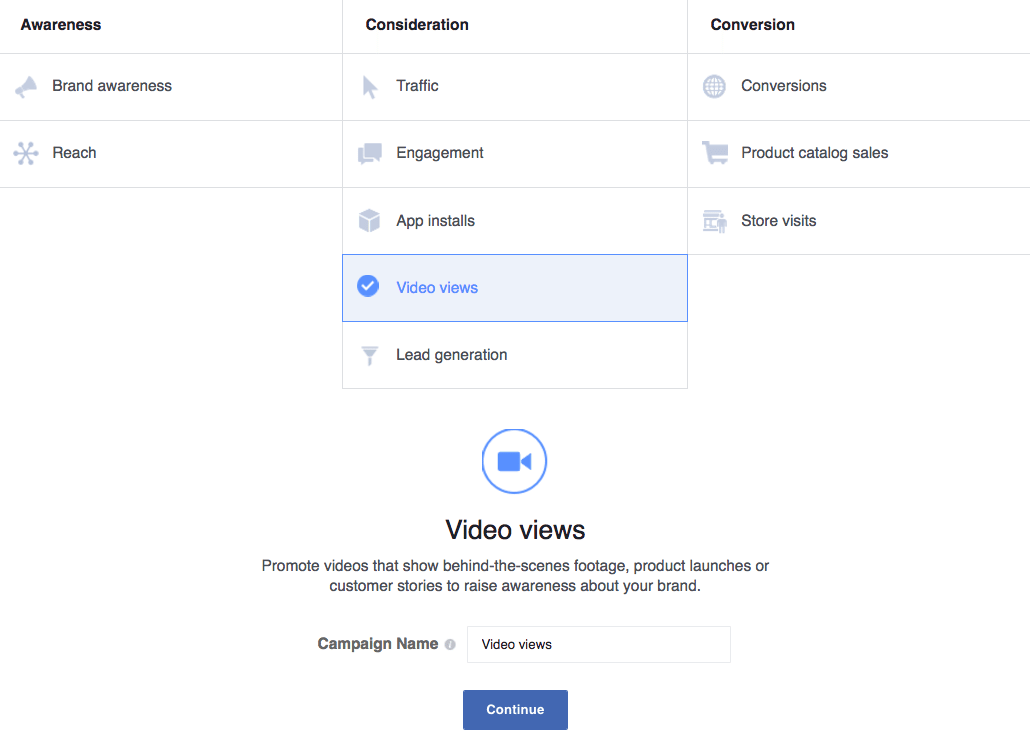Click the Engagement speech bubble icon

pos(369,153)
